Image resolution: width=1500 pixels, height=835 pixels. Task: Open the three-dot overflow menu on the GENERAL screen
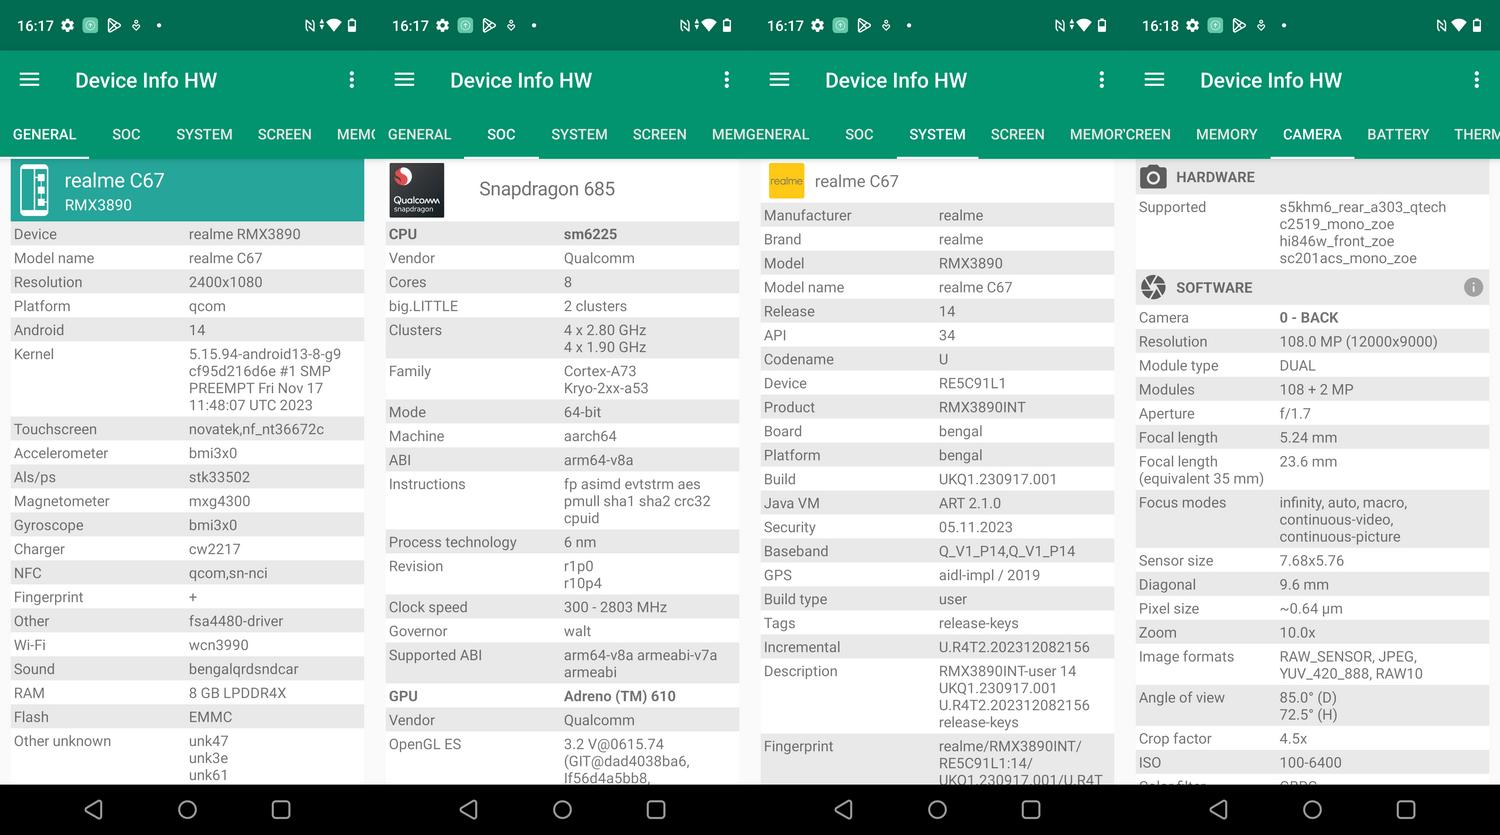(351, 79)
